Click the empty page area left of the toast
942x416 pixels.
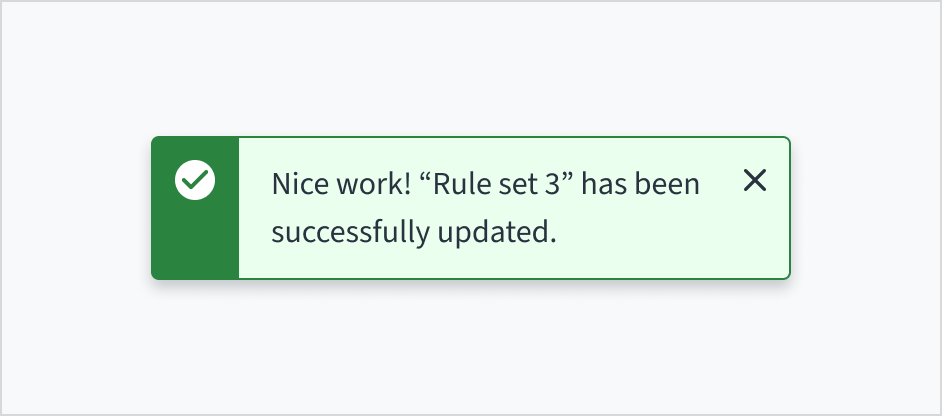[x=75, y=208]
